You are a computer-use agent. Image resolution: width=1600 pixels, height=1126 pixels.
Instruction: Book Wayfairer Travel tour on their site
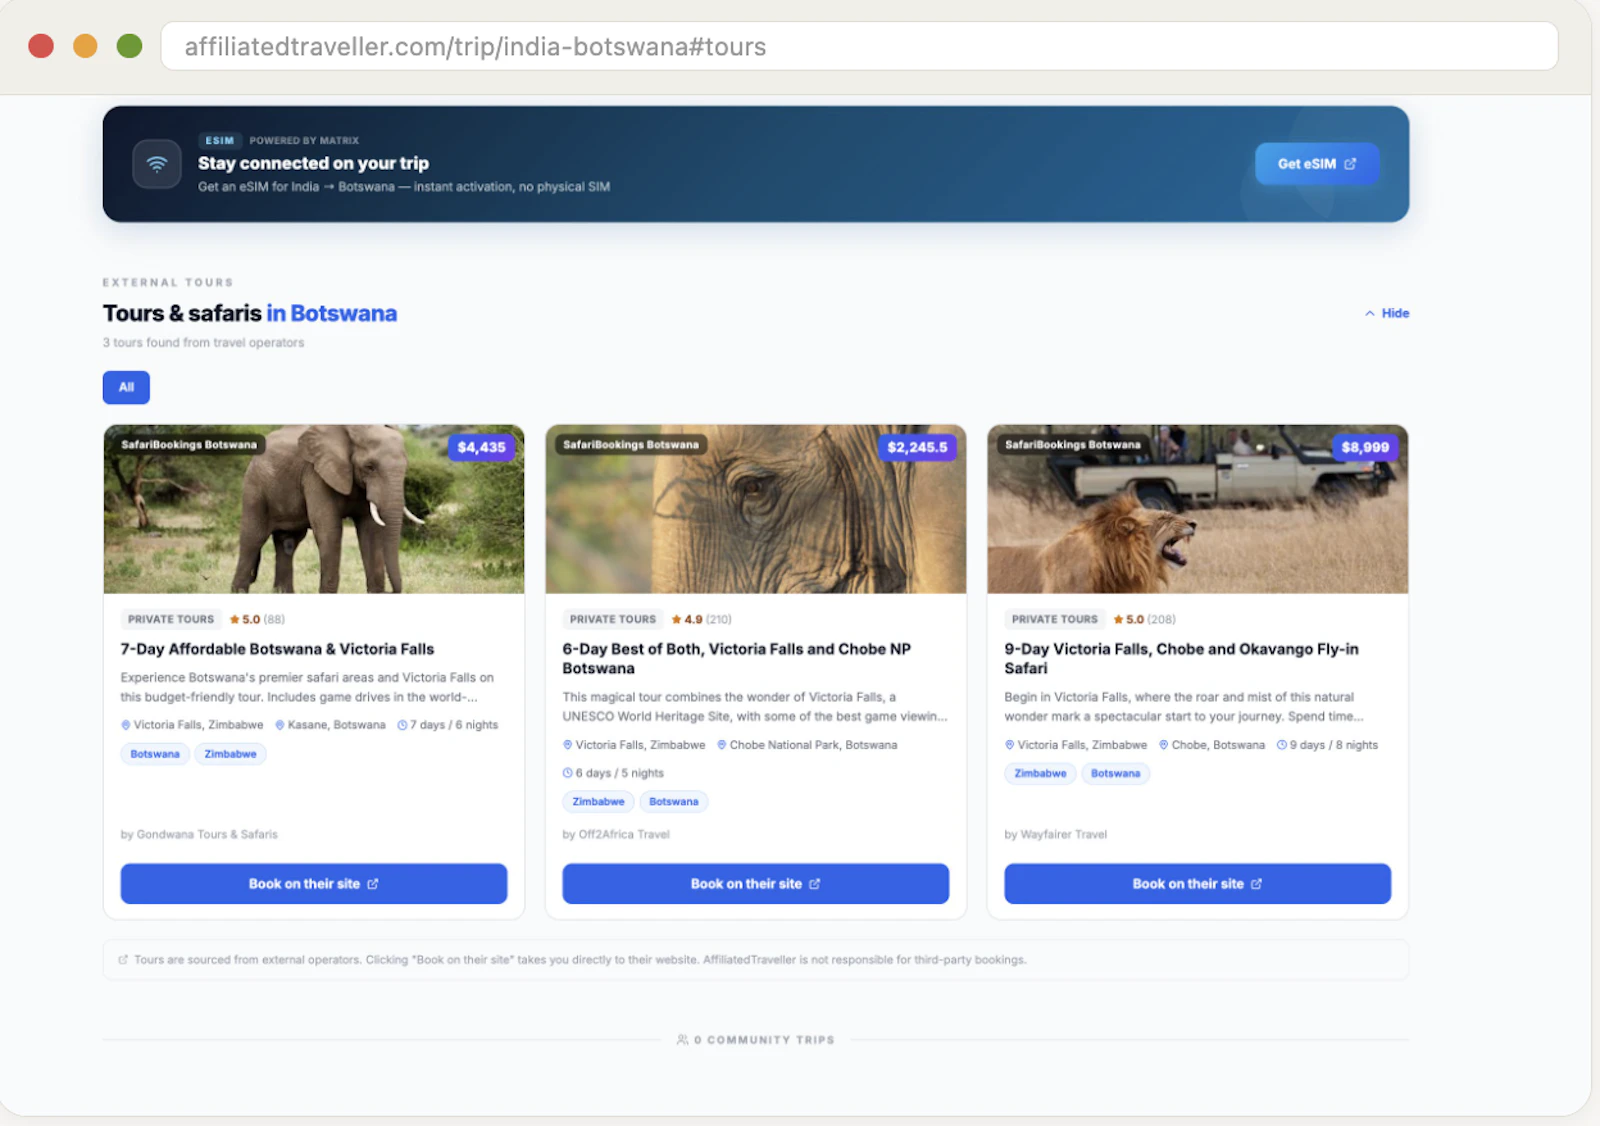(1198, 884)
